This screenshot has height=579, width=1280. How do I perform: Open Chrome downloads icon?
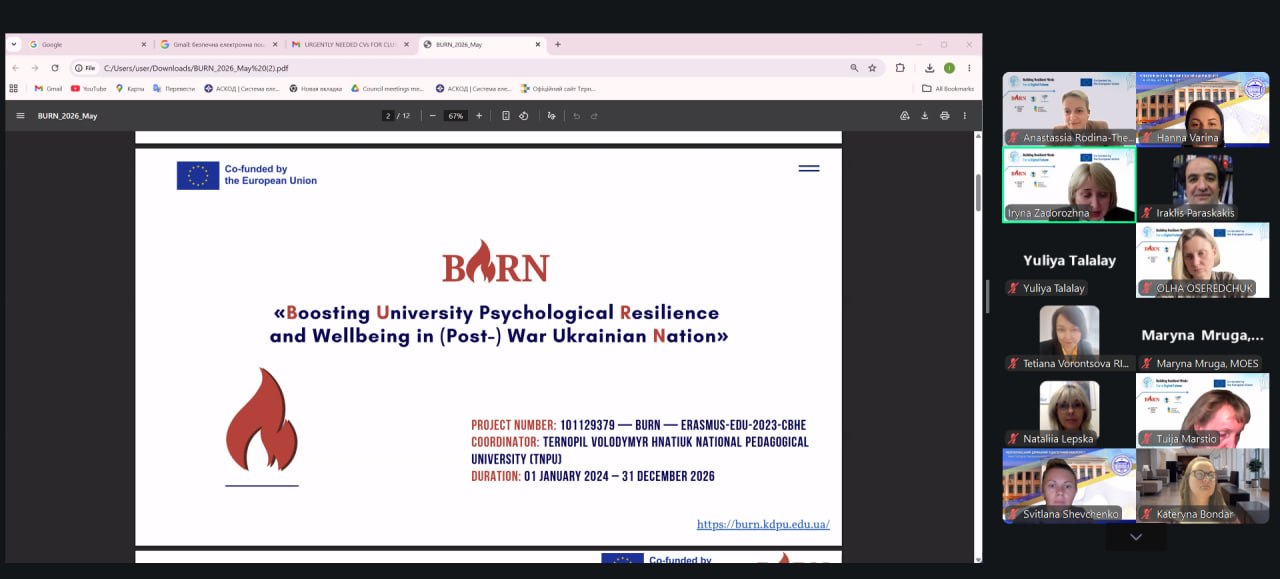929,68
